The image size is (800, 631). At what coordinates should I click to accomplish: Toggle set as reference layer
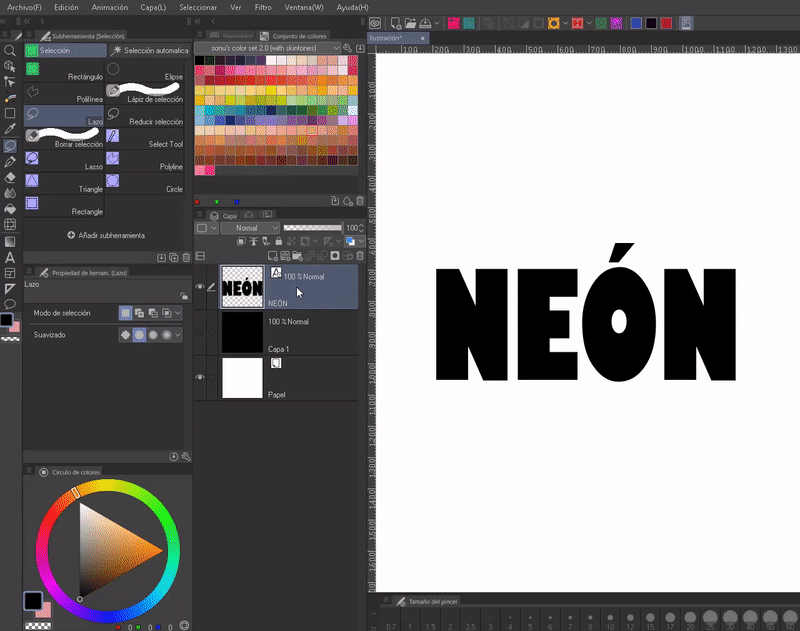(x=254, y=241)
